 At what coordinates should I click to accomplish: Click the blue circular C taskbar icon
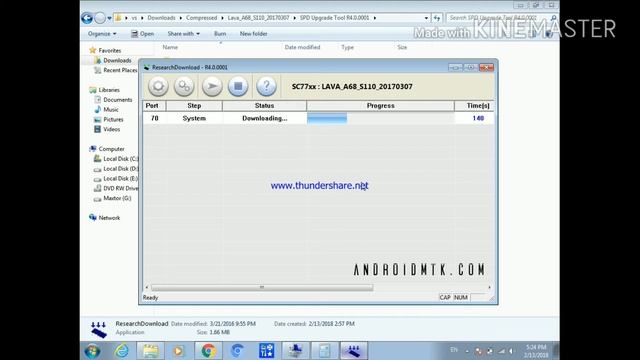click(x=237, y=351)
